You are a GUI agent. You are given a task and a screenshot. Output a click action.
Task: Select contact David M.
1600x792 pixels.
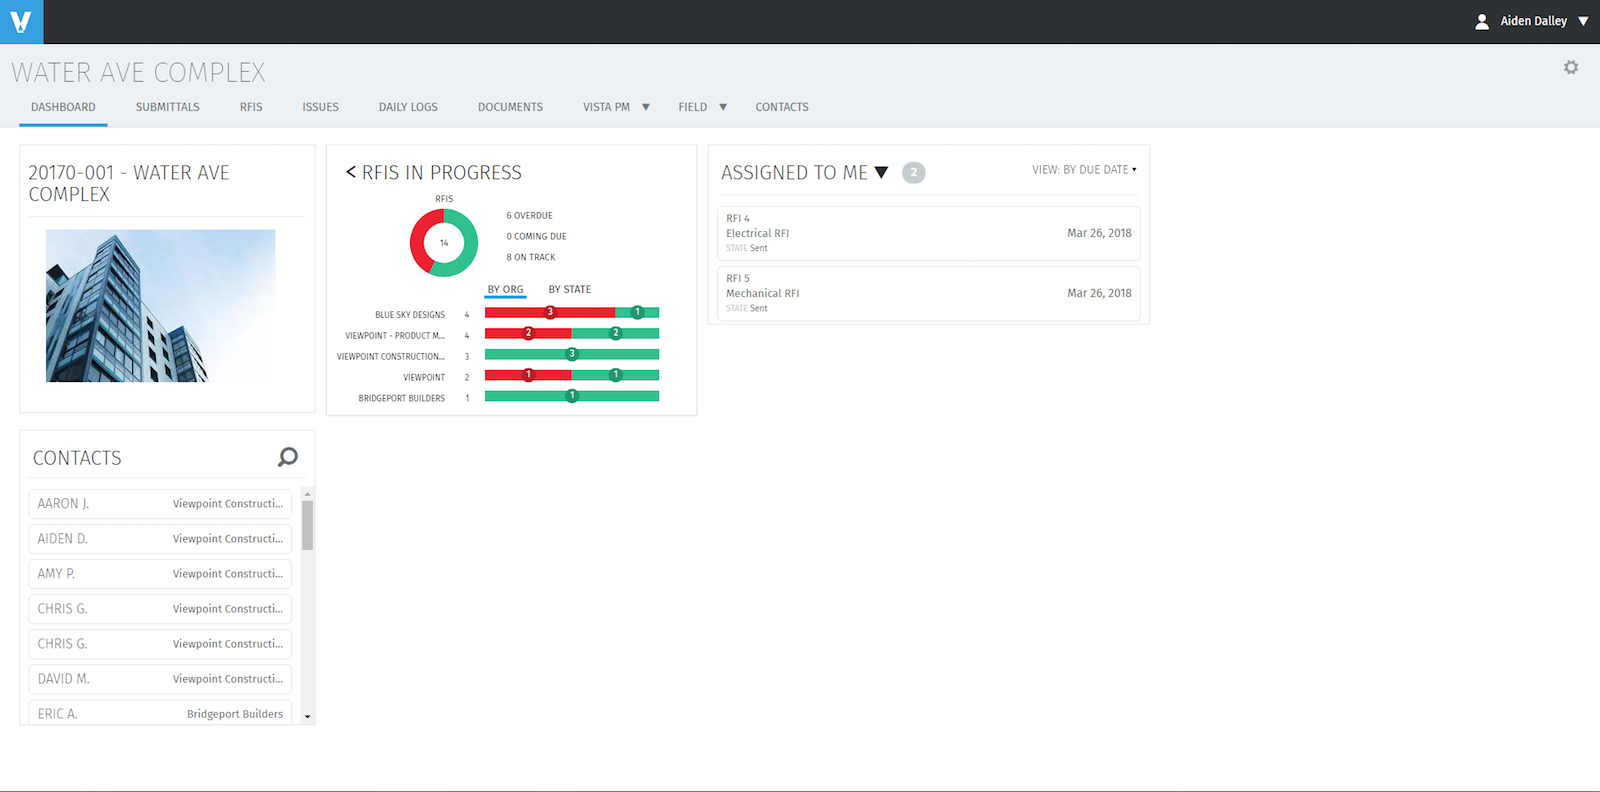point(160,679)
